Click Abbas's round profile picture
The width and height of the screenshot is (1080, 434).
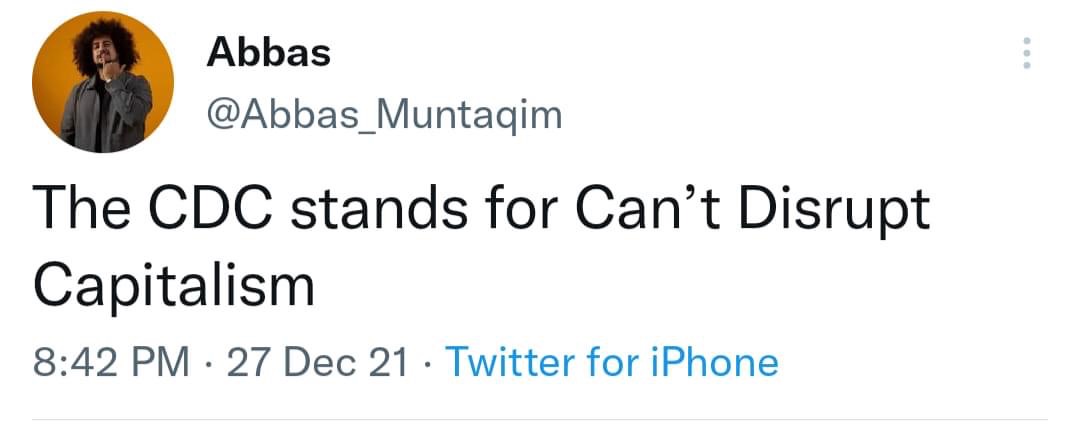click(x=103, y=82)
